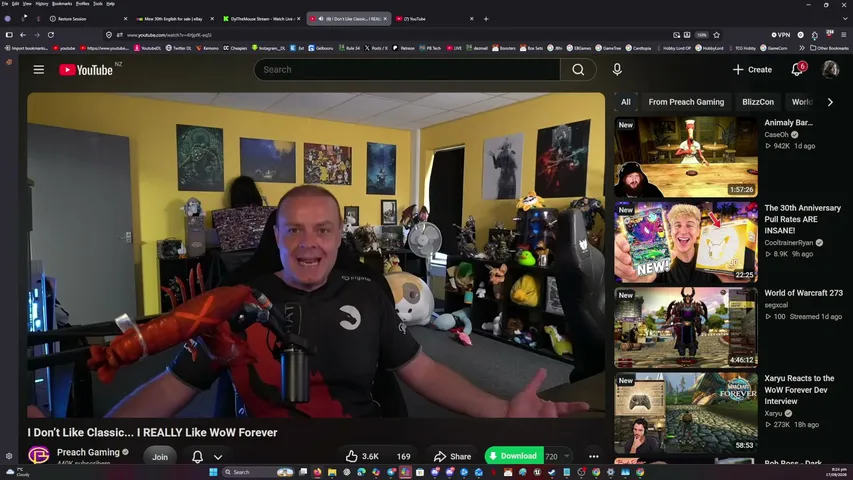Open Preach Gaming channel avatar
This screenshot has height=480, width=853.
(x=39, y=455)
